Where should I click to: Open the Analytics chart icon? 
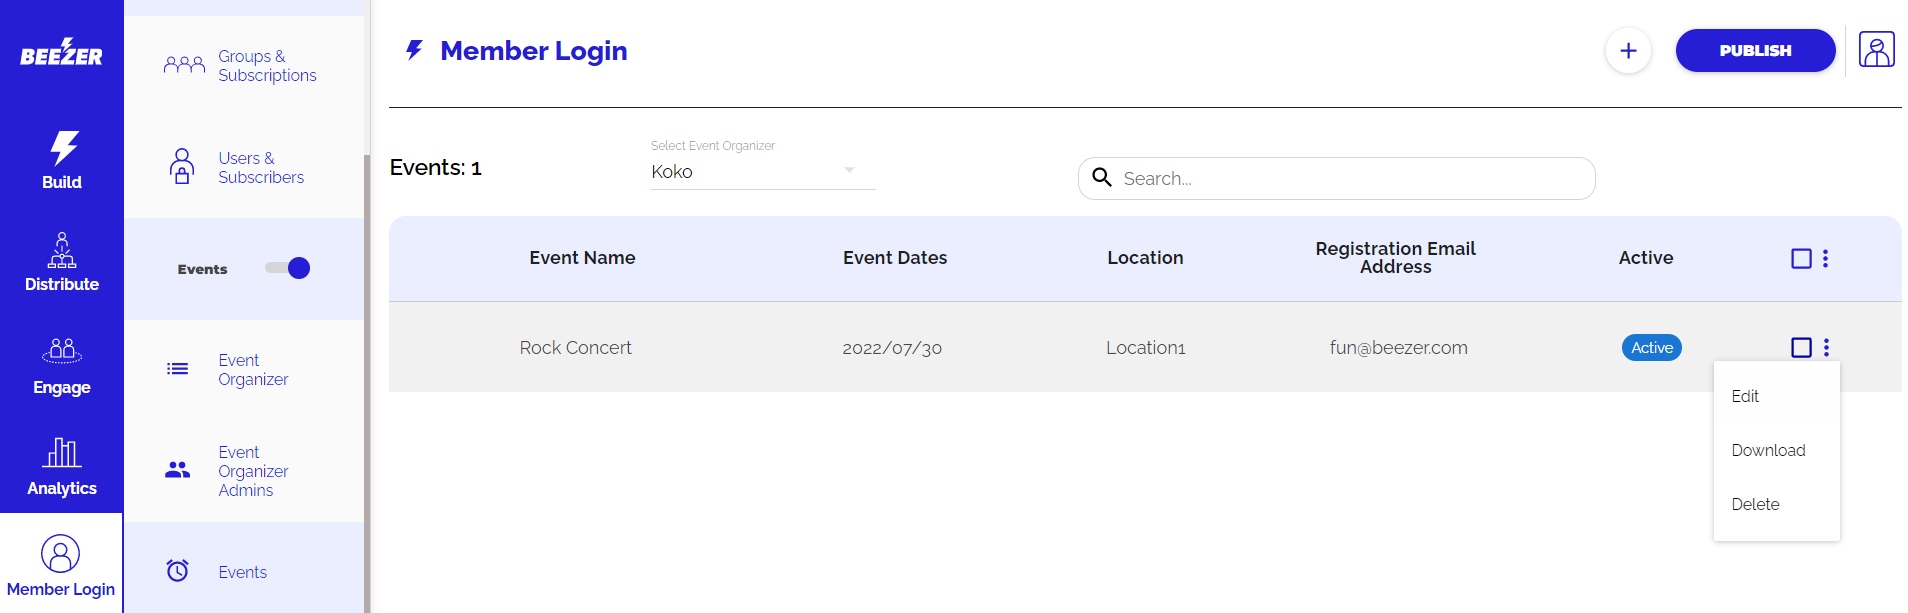[62, 453]
